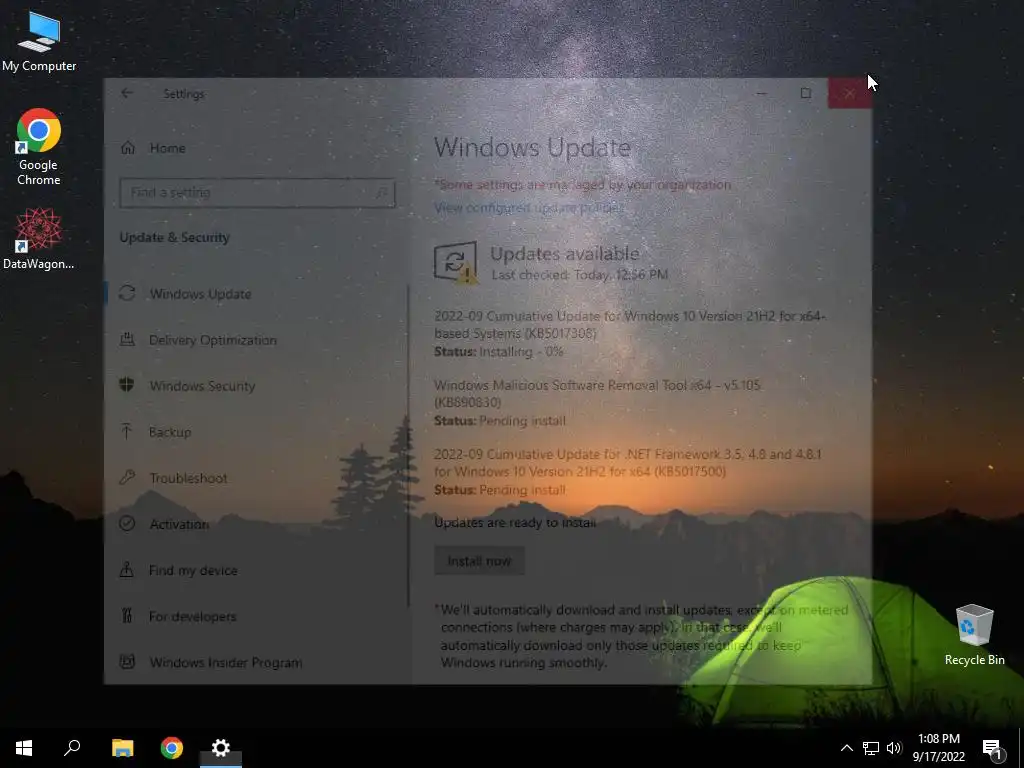Image resolution: width=1024 pixels, height=768 pixels.
Task: Launch Chrome from the taskbar
Action: pos(172,748)
